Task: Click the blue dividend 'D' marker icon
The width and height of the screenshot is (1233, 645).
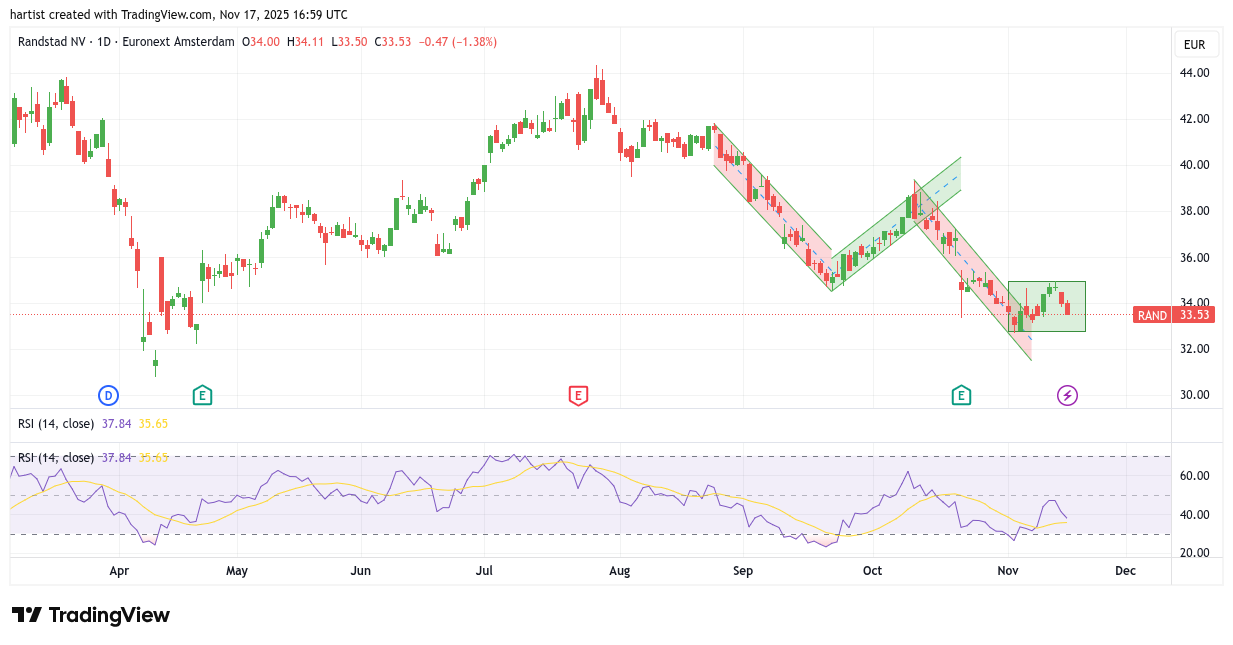Action: (108, 395)
